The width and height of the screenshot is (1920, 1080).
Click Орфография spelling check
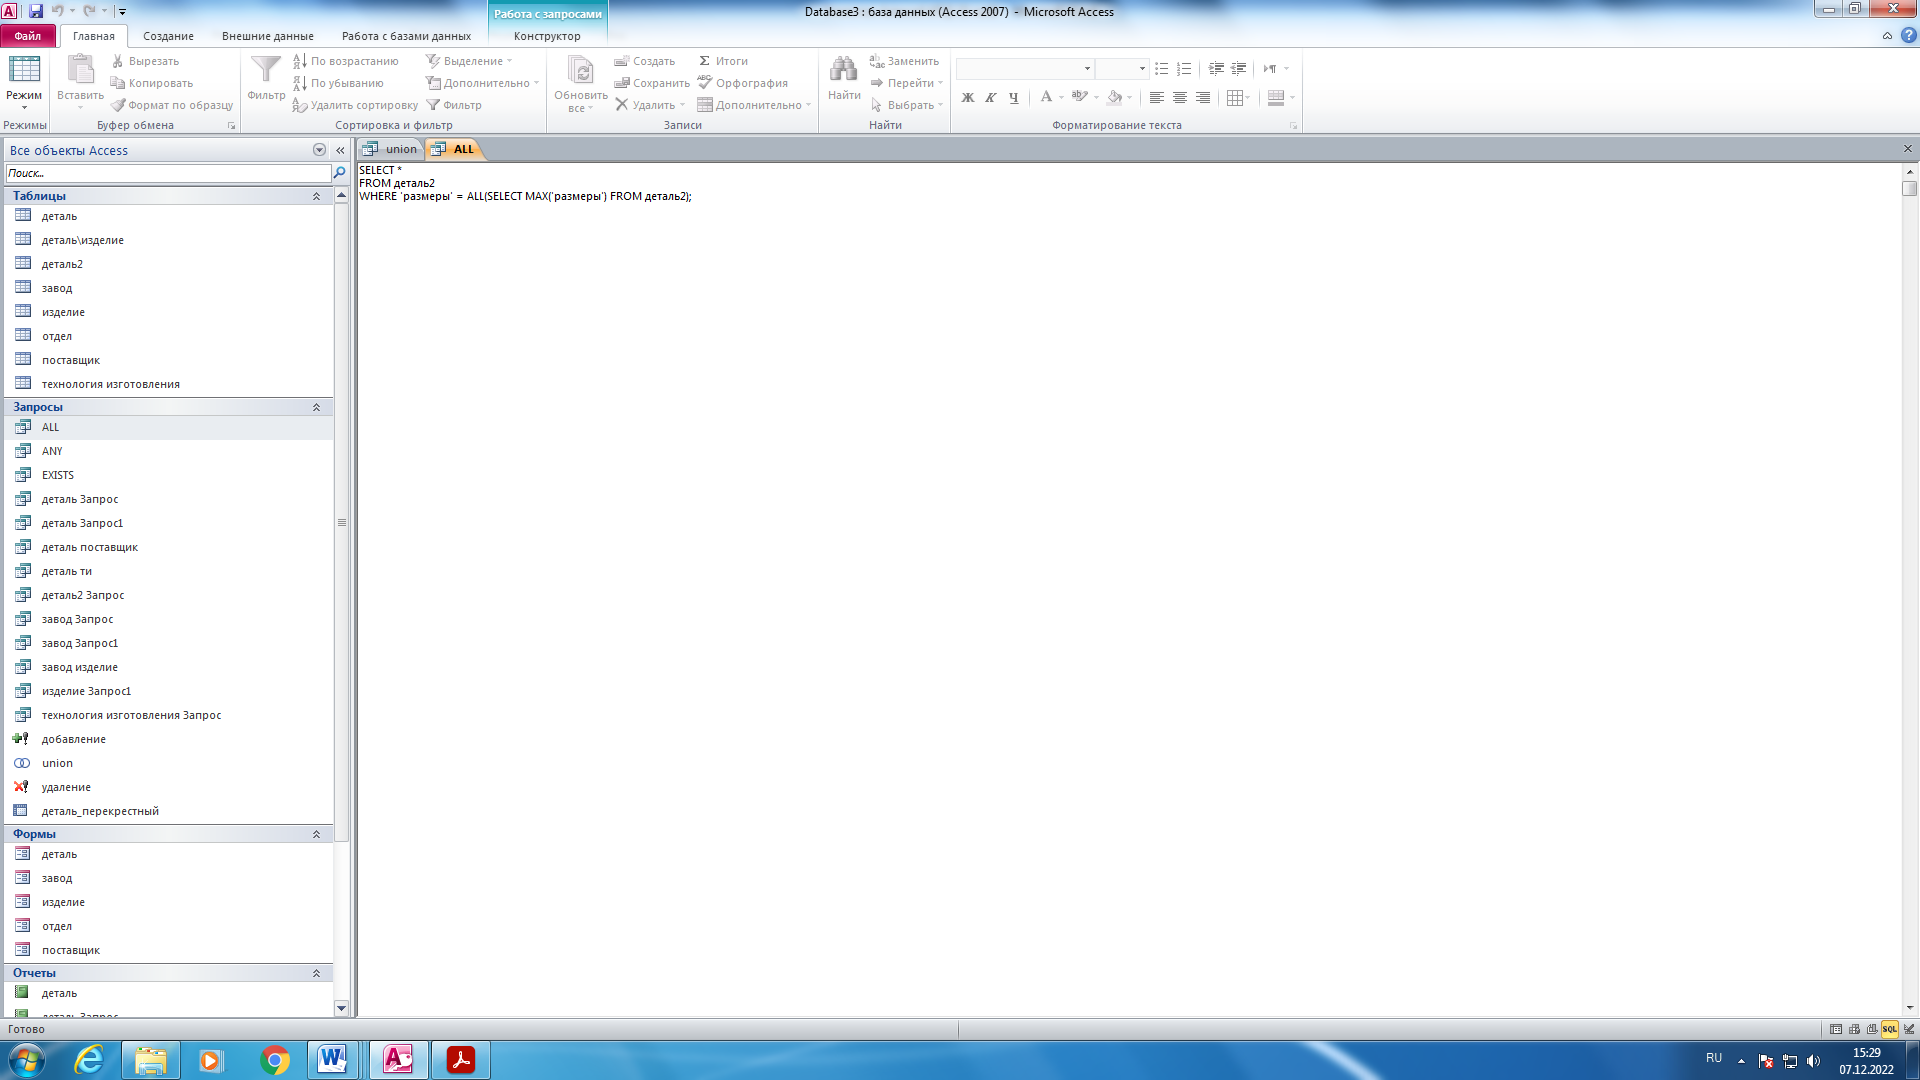pos(743,83)
